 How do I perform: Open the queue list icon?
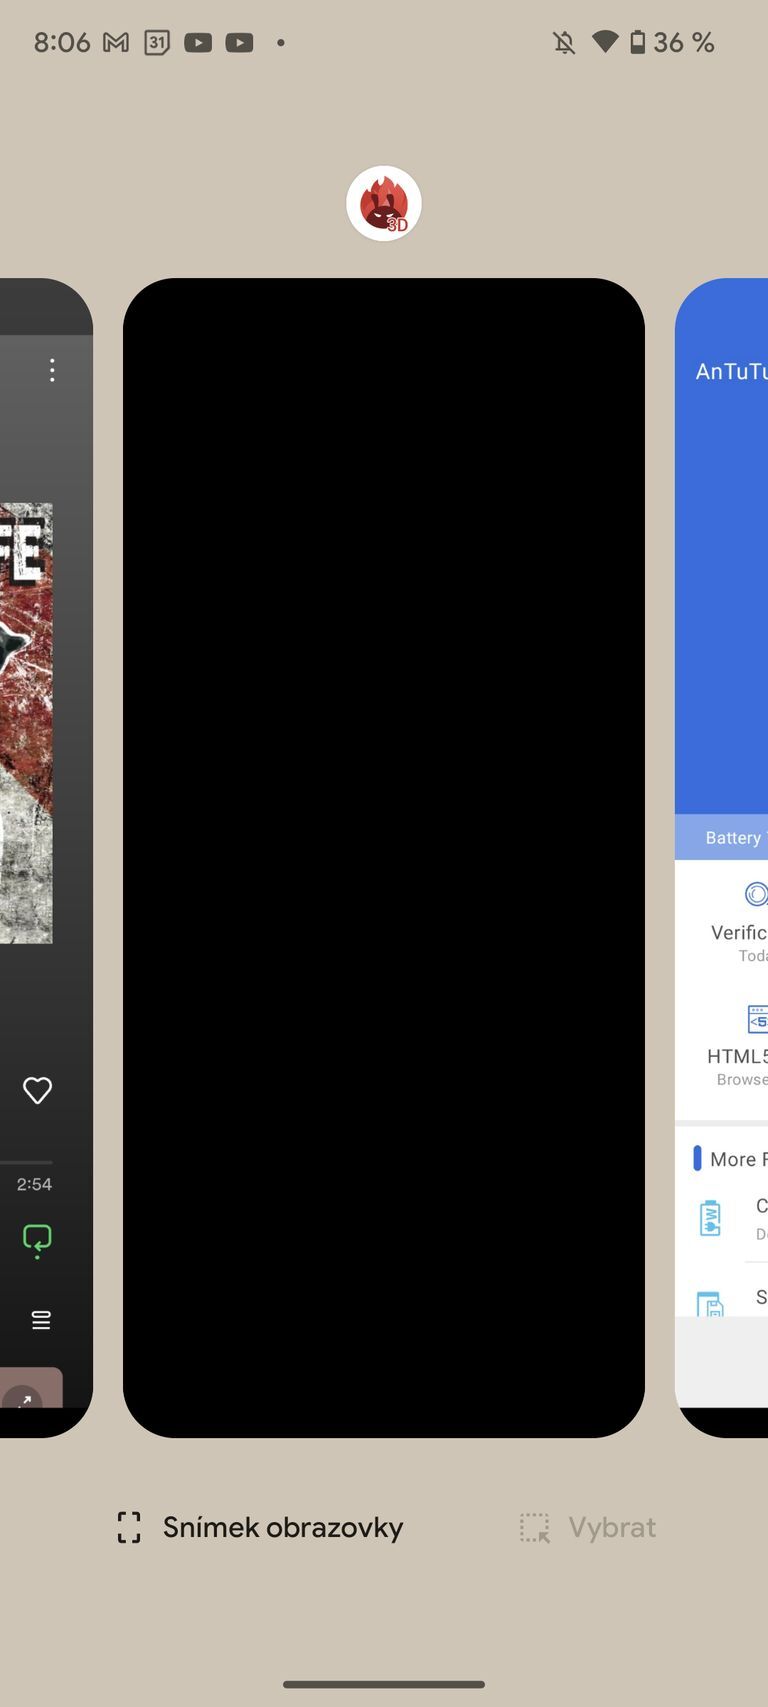click(41, 1320)
